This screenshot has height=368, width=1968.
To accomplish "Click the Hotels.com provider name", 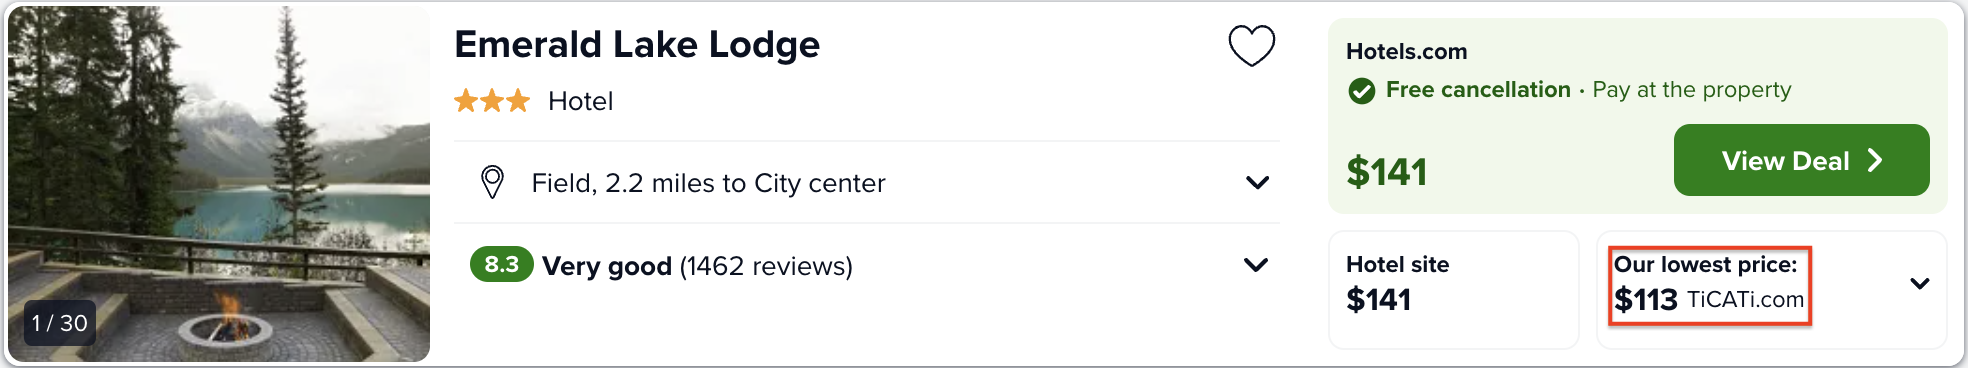I will click(1406, 51).
